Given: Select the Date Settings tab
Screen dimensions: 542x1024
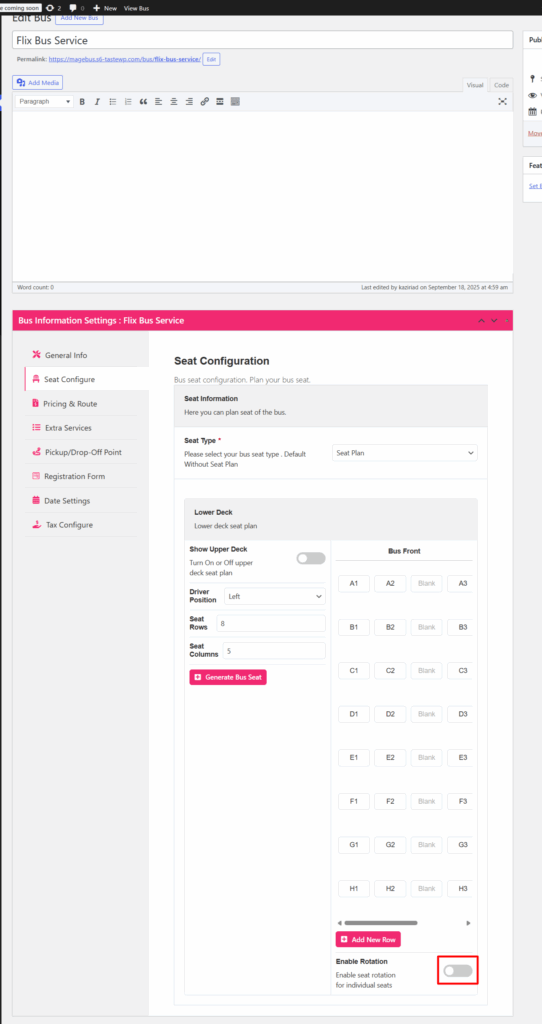Looking at the screenshot, I should pyautogui.click(x=67, y=501).
